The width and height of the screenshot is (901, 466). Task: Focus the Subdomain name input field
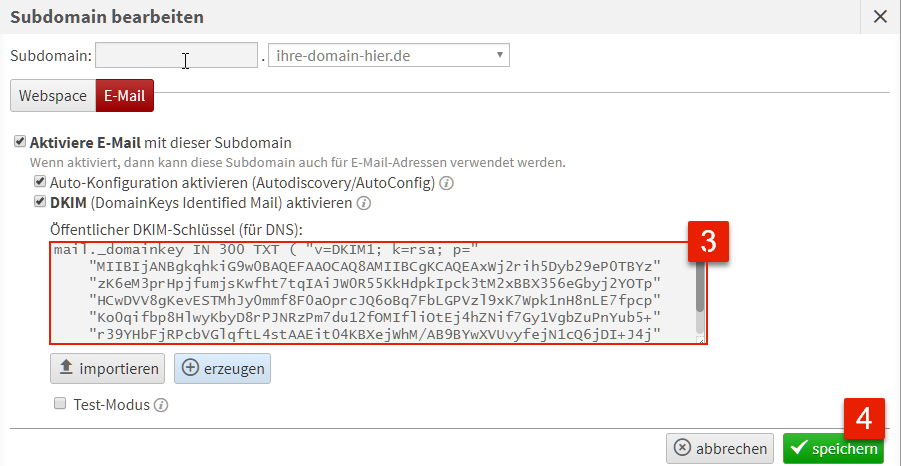point(177,55)
